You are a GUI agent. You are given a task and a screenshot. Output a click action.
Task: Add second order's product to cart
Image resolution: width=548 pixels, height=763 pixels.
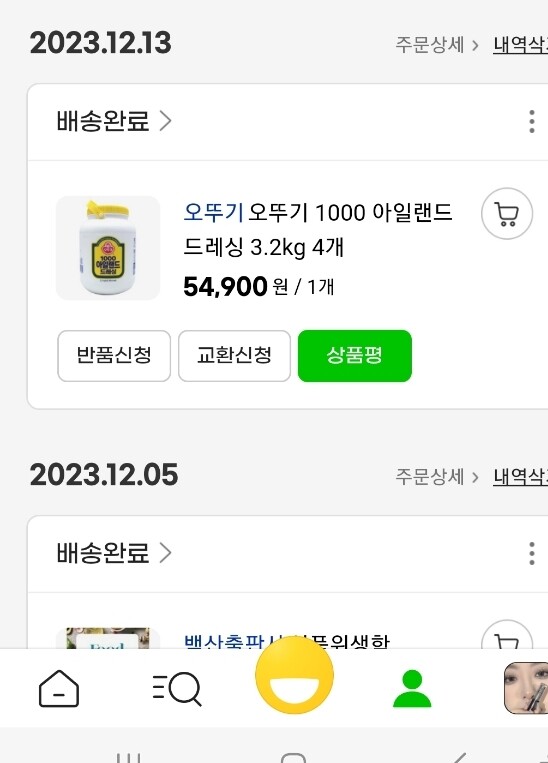(507, 635)
